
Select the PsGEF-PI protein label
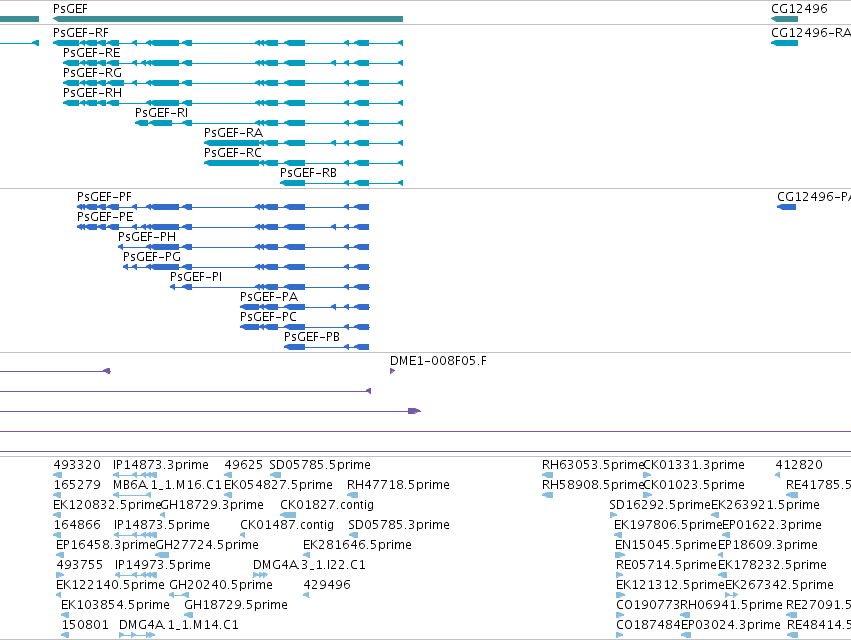coord(196,277)
